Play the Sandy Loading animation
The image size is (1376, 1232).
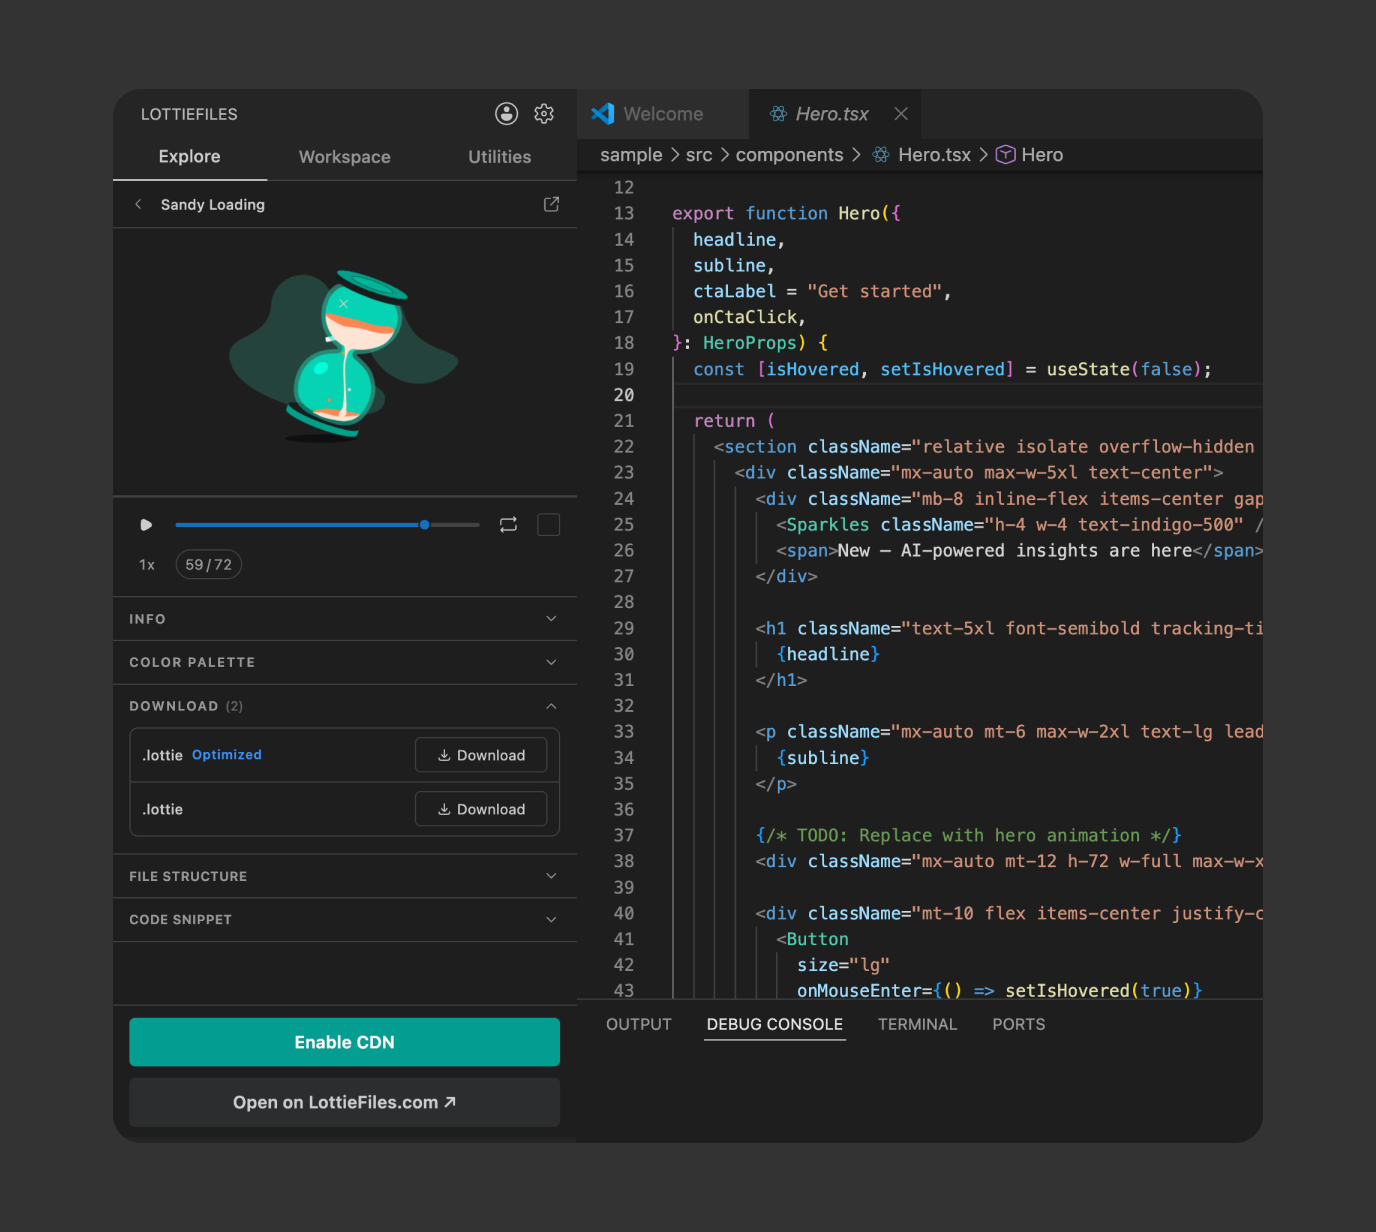coord(146,525)
